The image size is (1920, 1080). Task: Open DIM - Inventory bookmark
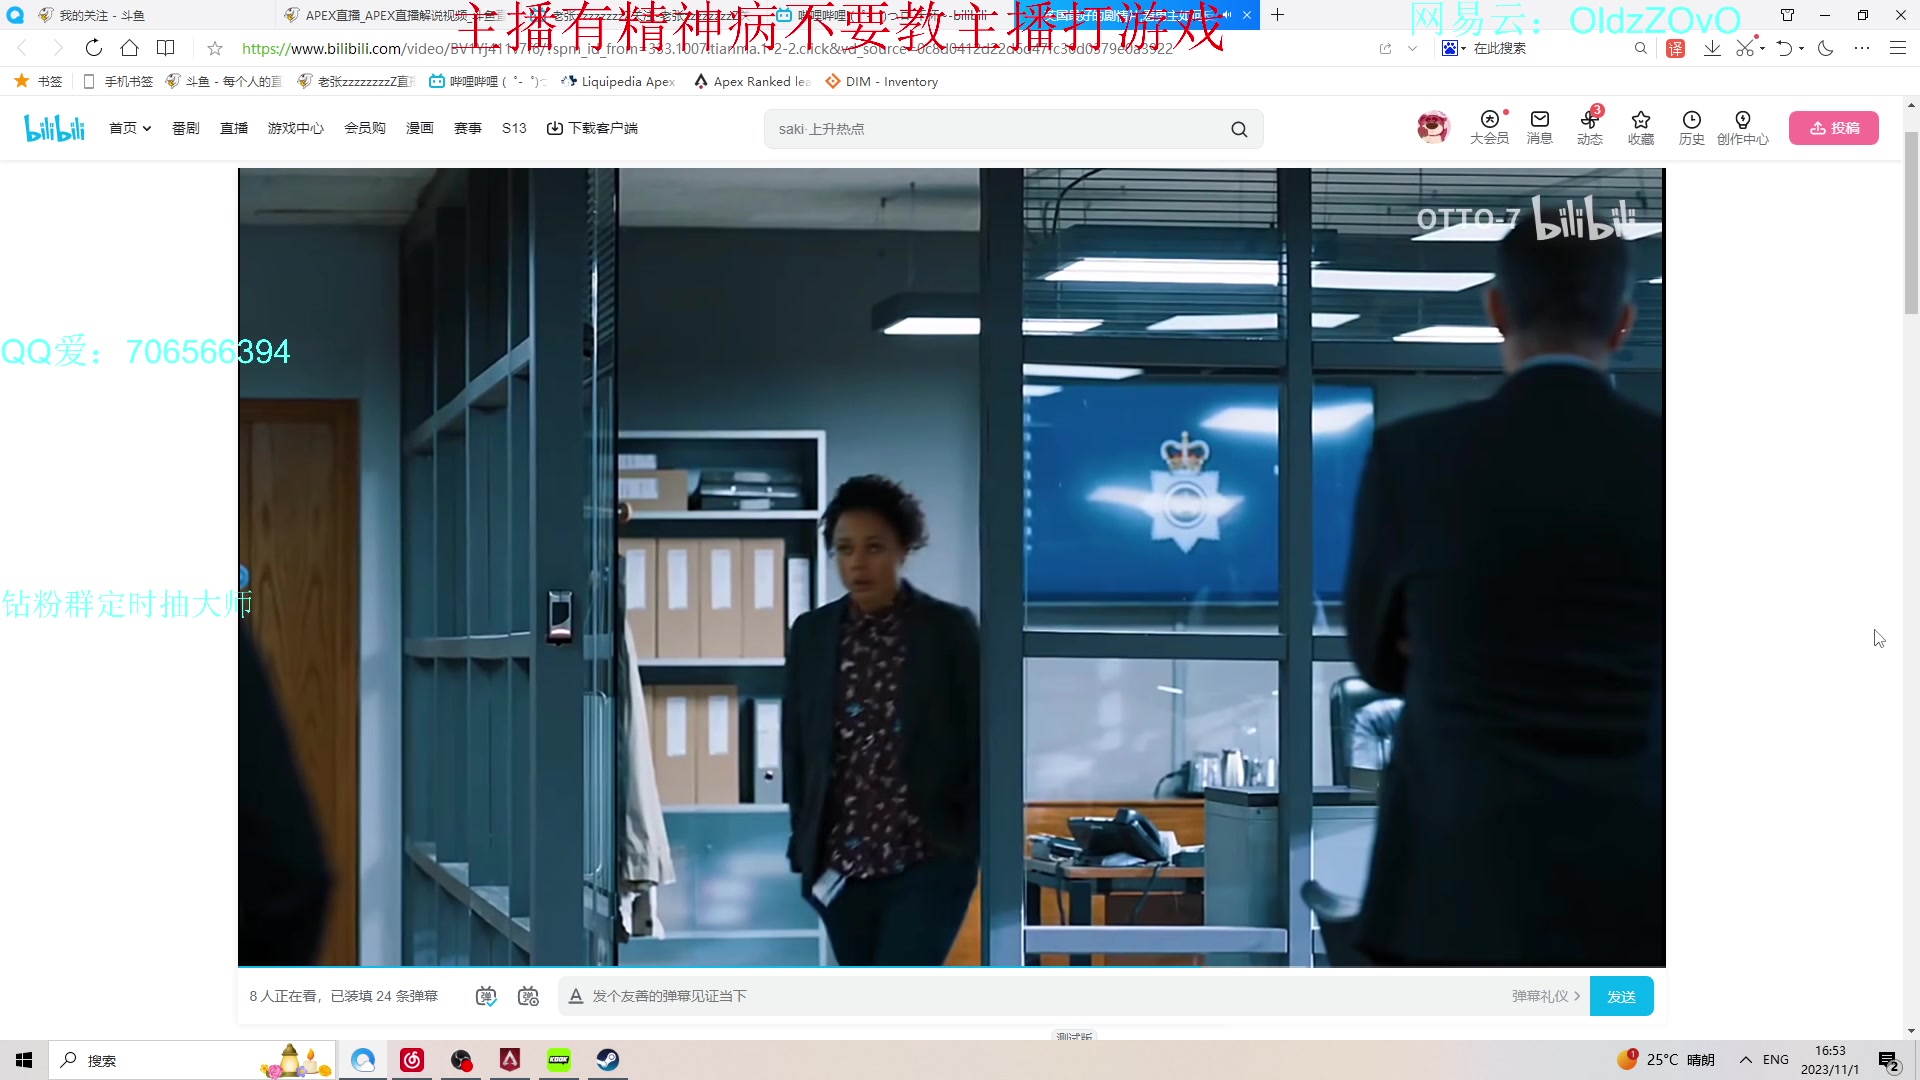pos(881,81)
